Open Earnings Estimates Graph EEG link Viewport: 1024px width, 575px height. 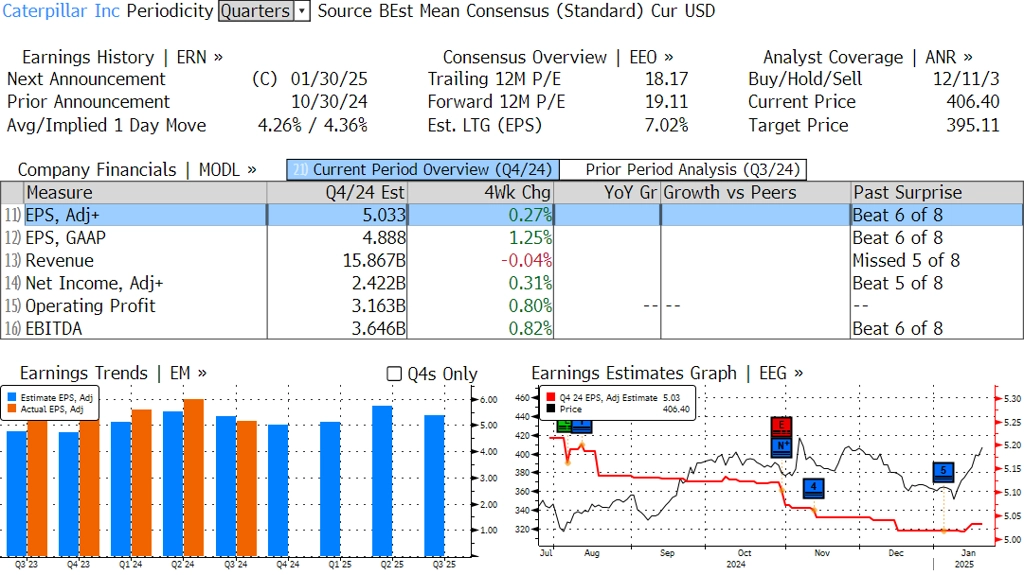point(667,373)
